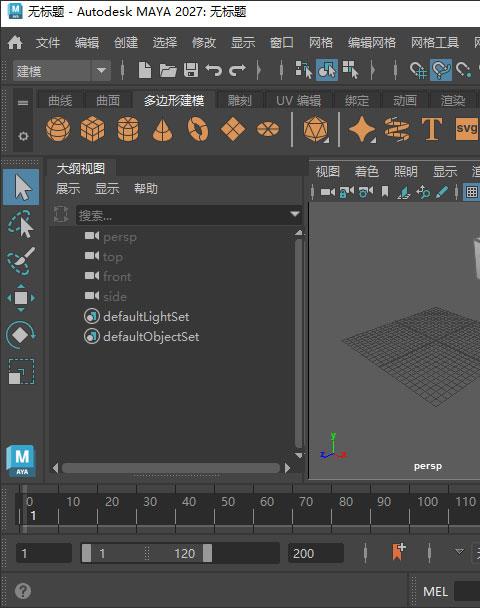Screen dimensions: 480x608
Task: Toggle snap to curves magnet
Action: pyautogui.click(x=441, y=70)
